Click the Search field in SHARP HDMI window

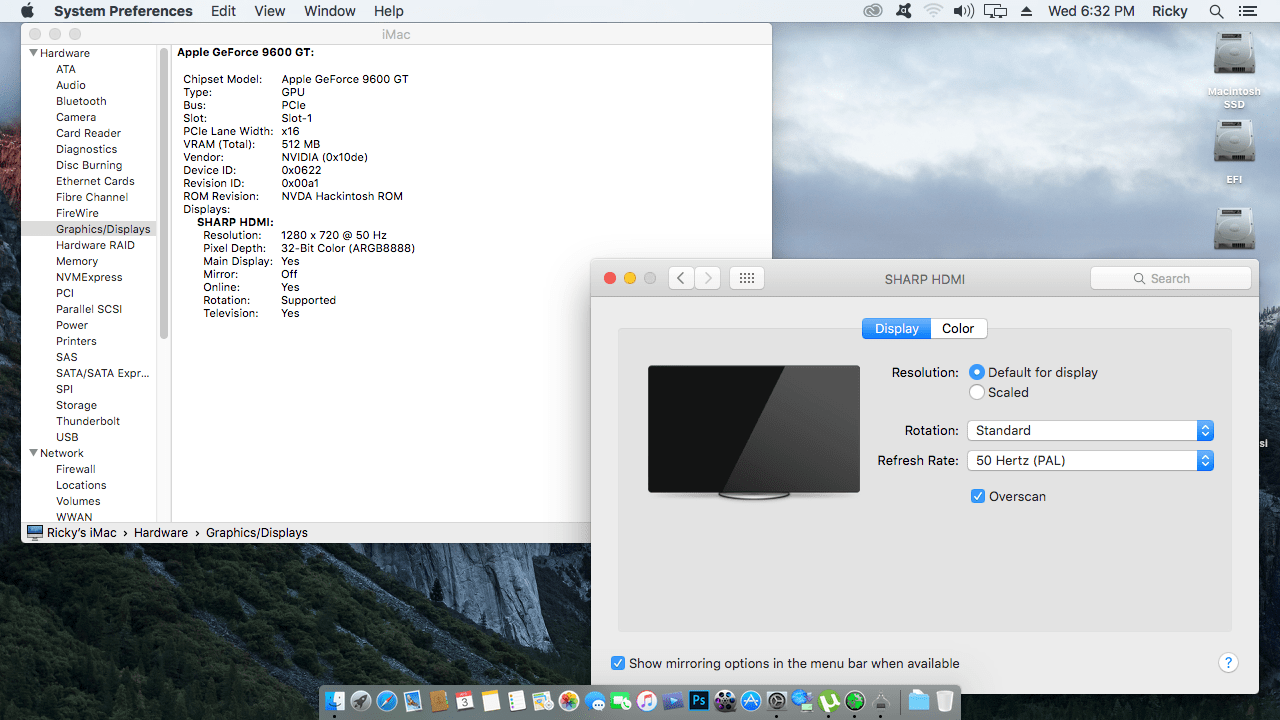[x=1170, y=278]
